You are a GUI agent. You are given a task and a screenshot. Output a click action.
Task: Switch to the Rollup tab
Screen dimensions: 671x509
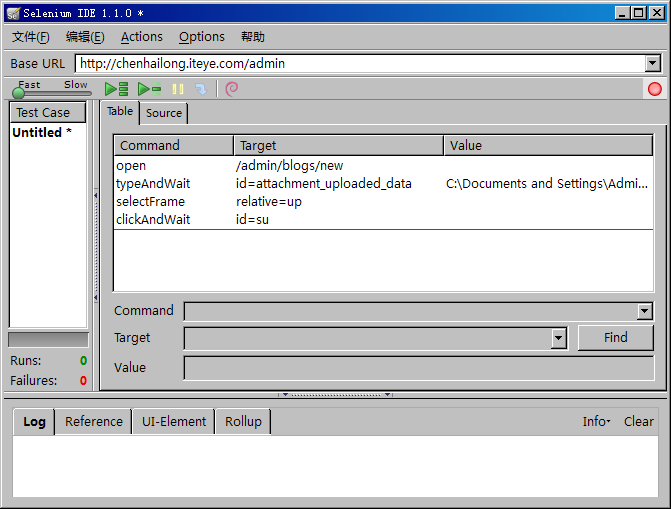[243, 422]
